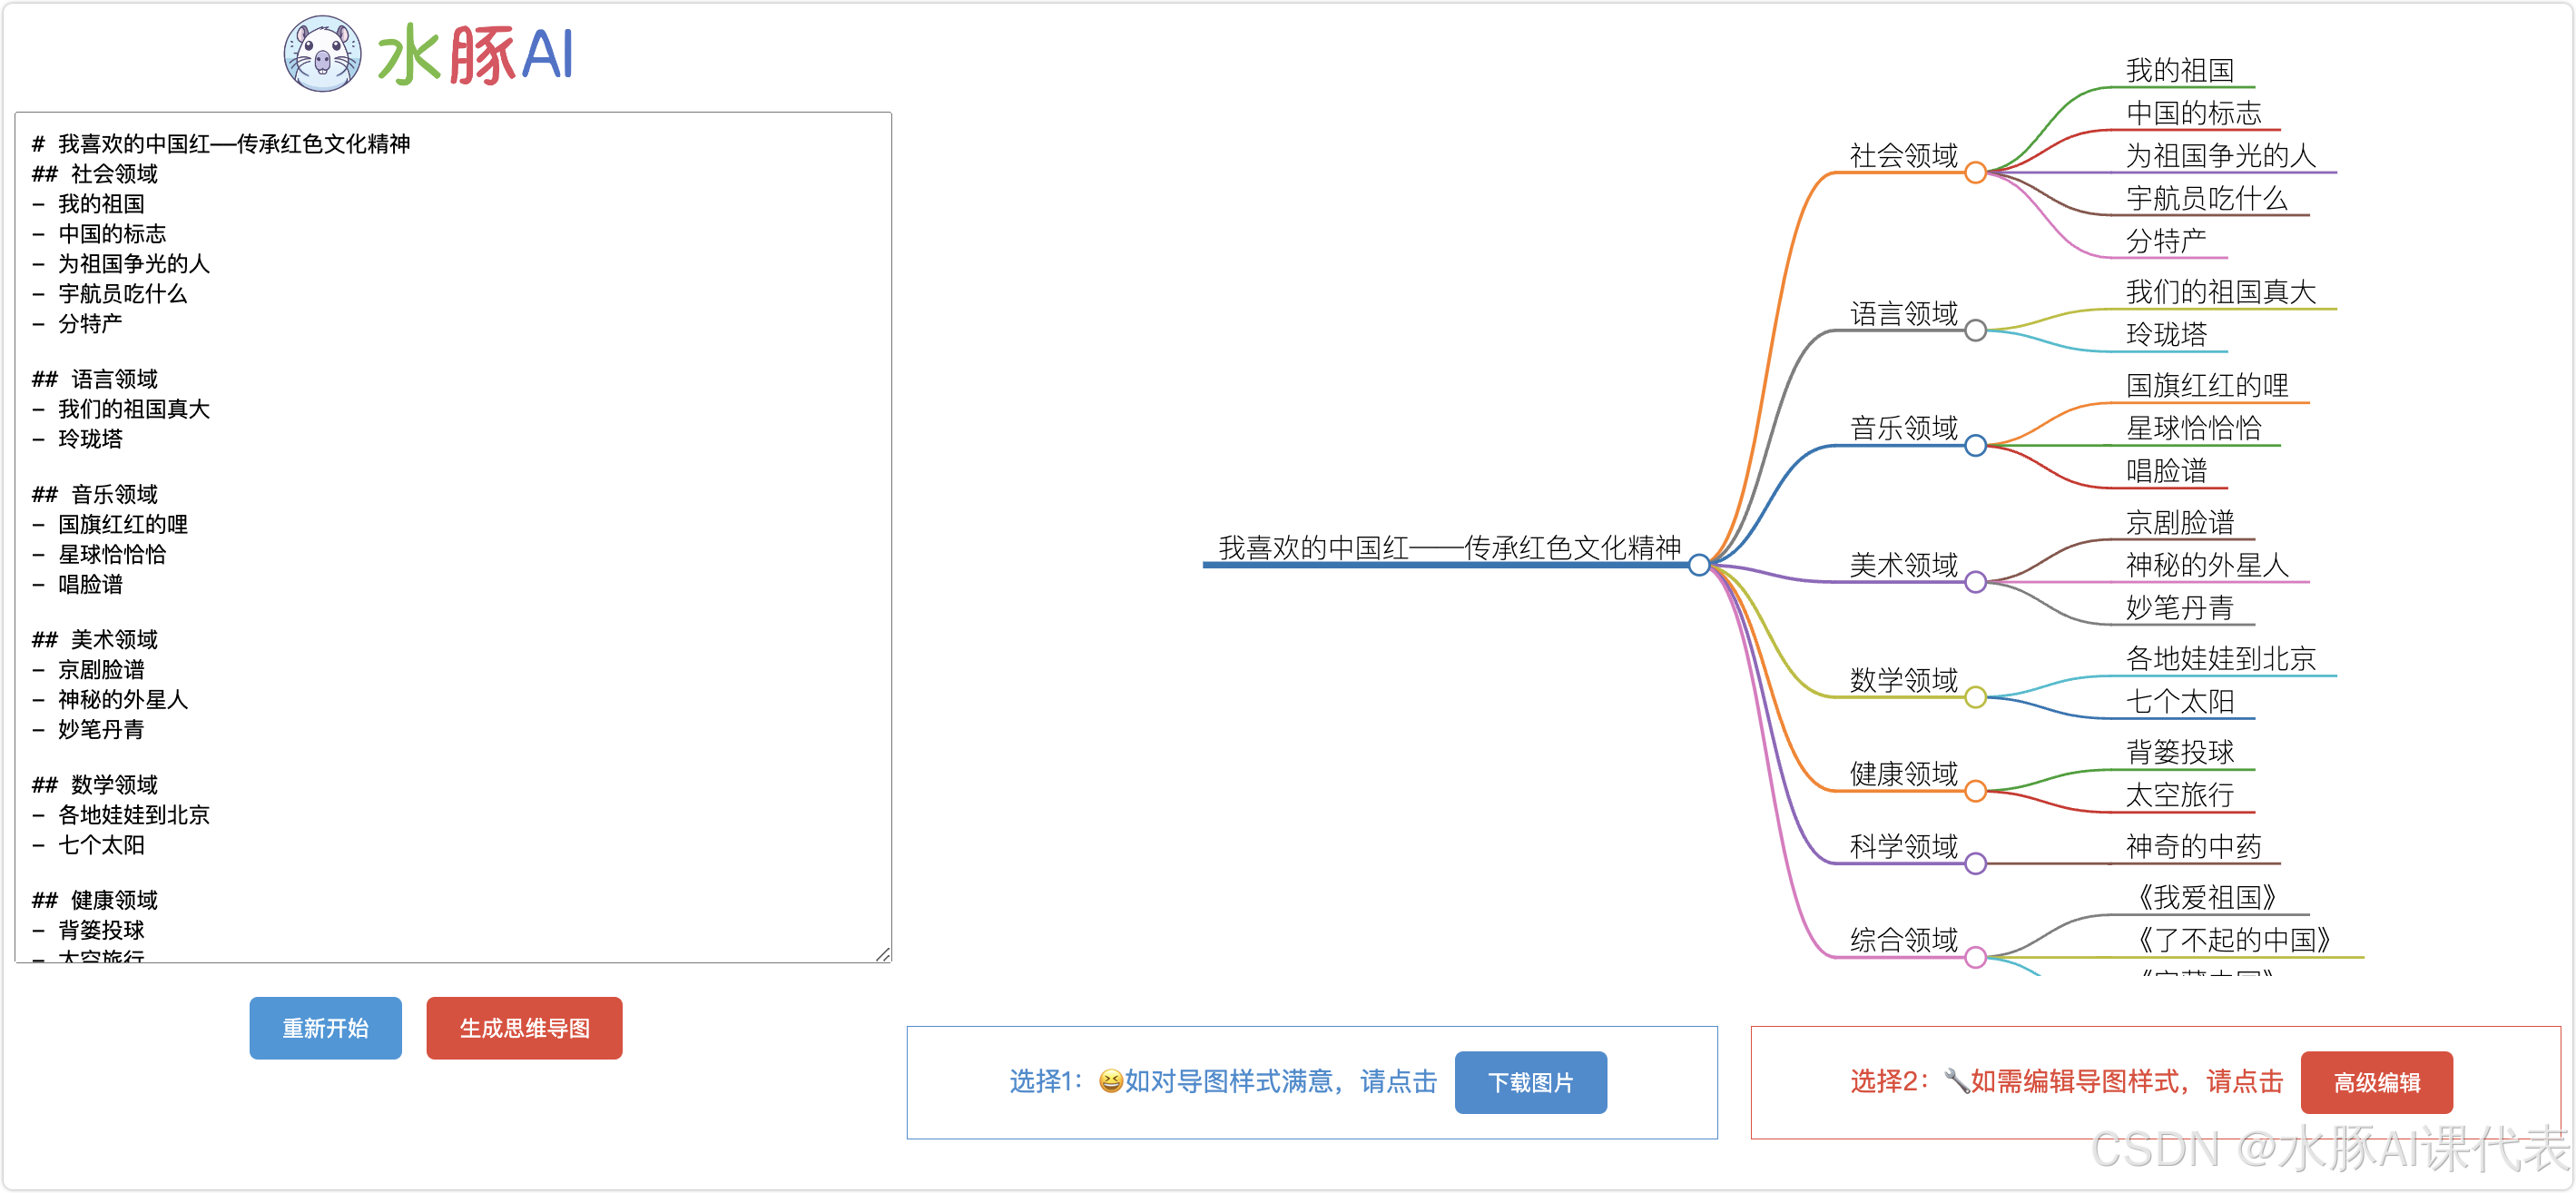Open 高级编辑 advanced editor
Image resolution: width=2576 pixels, height=1193 pixels.
click(x=2376, y=1081)
